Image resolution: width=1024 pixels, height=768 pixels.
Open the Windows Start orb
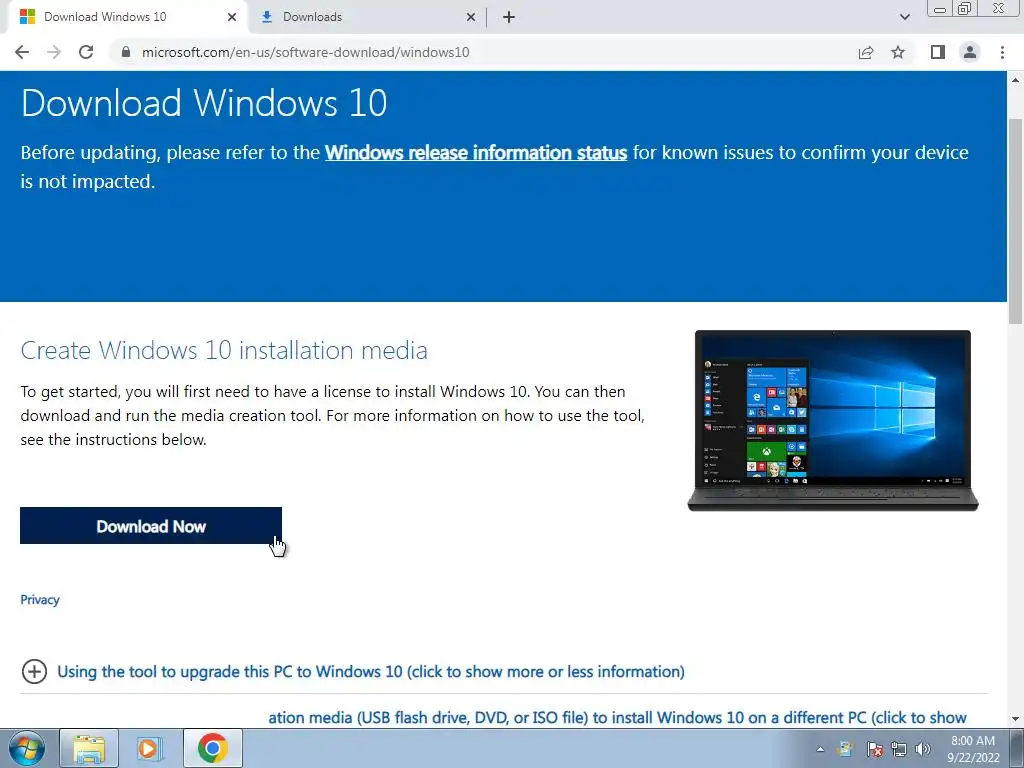coord(27,748)
